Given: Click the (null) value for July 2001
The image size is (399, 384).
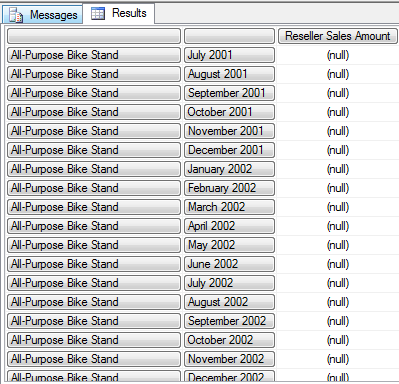Looking at the screenshot, I should [338, 55].
